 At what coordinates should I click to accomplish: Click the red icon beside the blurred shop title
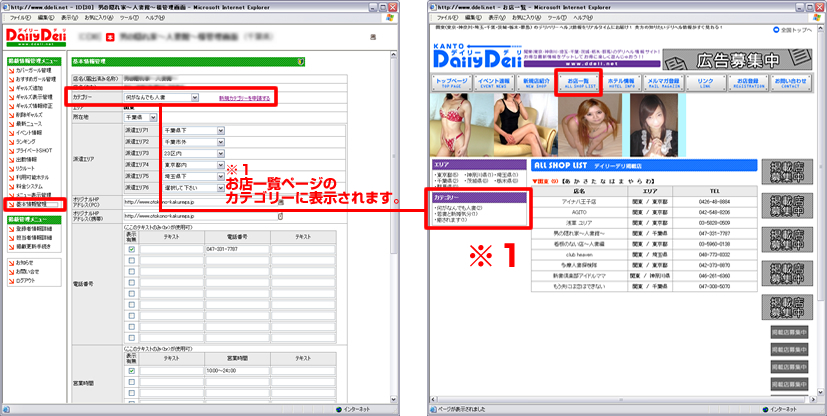[x=110, y=37]
